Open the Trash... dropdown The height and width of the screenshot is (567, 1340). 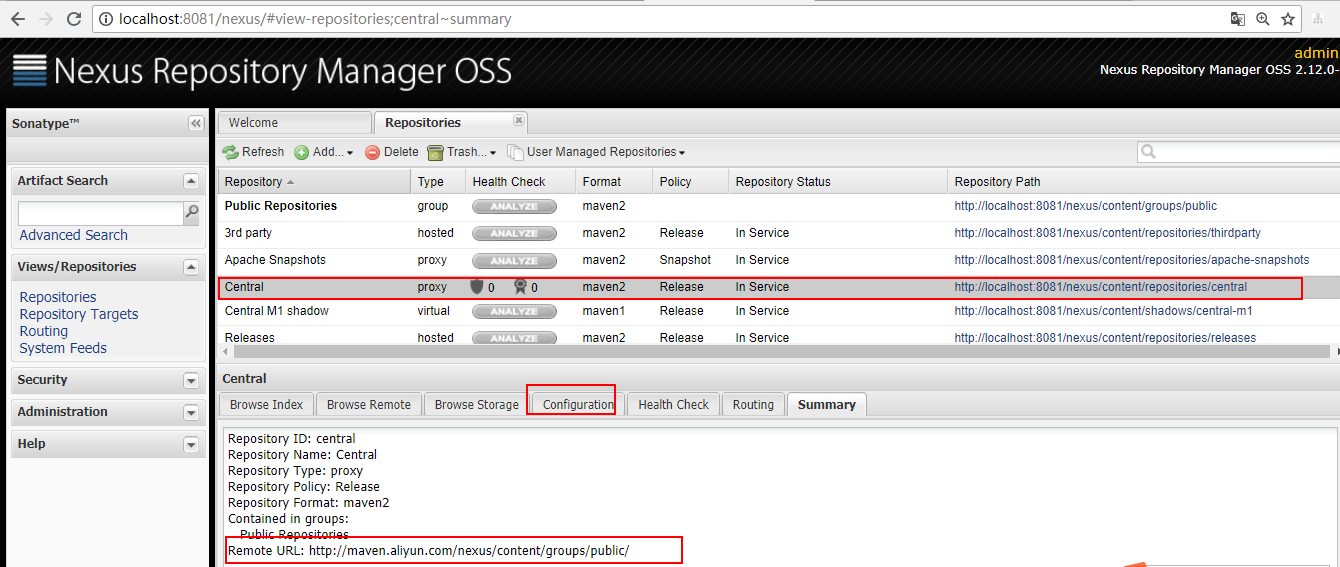click(462, 152)
